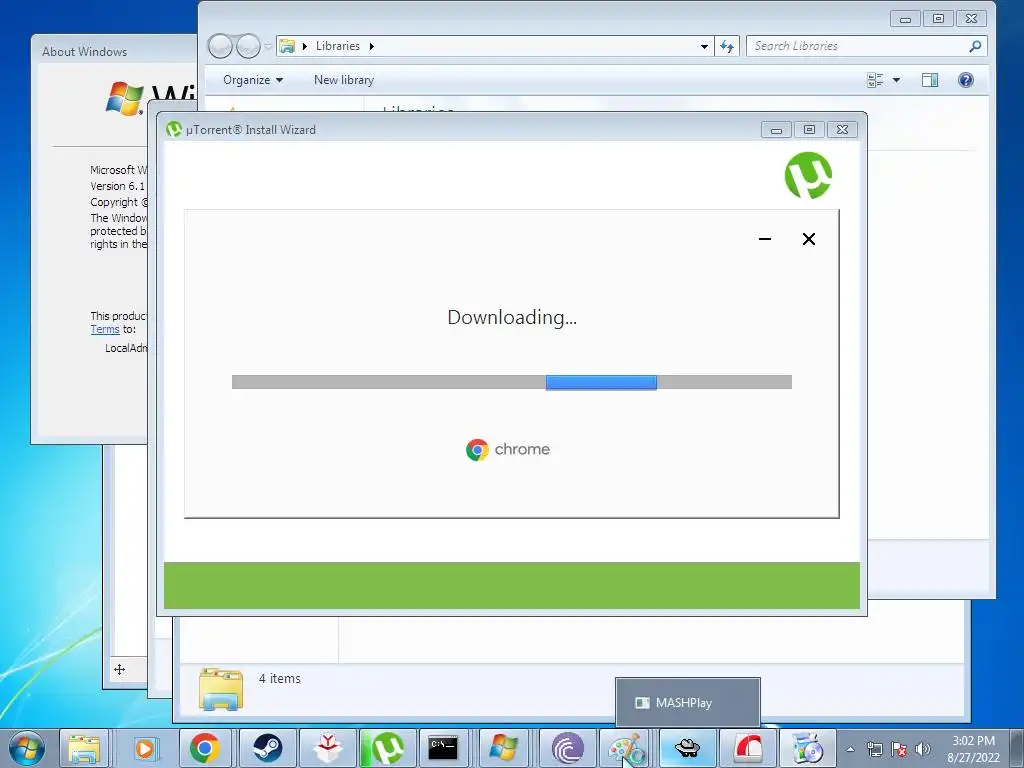Open Steam from the taskbar
Viewport: 1024px width, 768px height.
pos(266,748)
